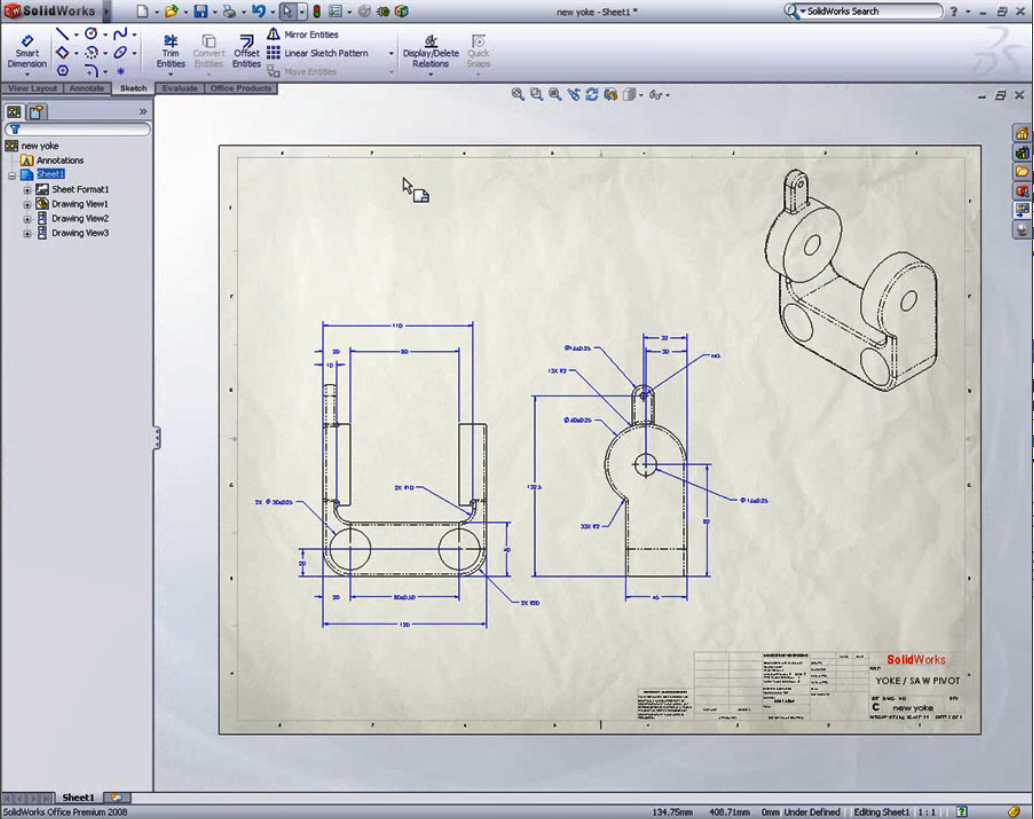
Task: Open the Linear Sketch Pattern dropdown arrow
Action: [x=391, y=54]
